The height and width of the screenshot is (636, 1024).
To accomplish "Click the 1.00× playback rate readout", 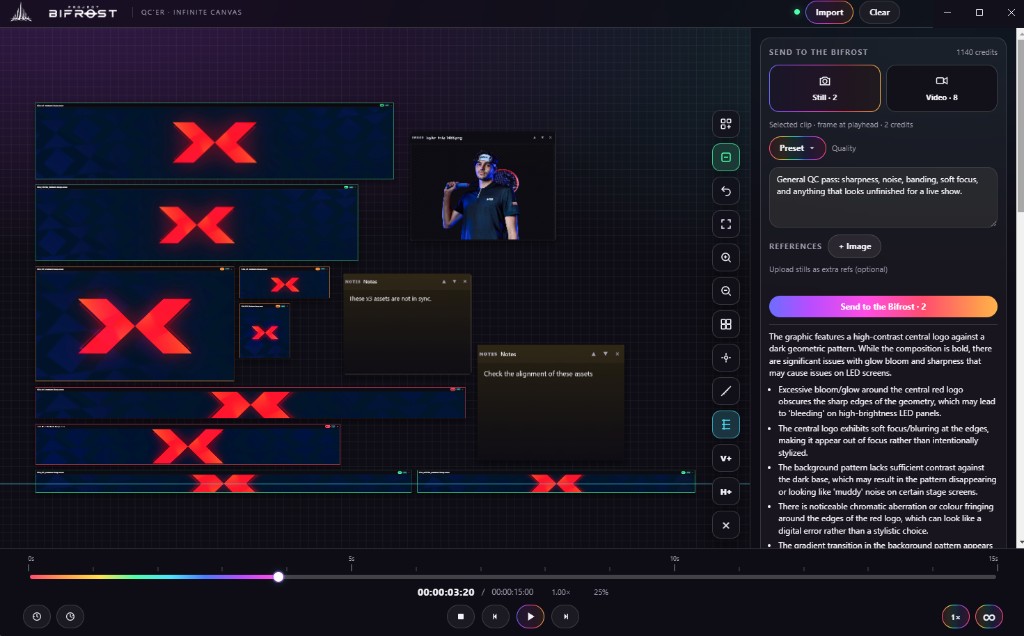I will (560, 592).
